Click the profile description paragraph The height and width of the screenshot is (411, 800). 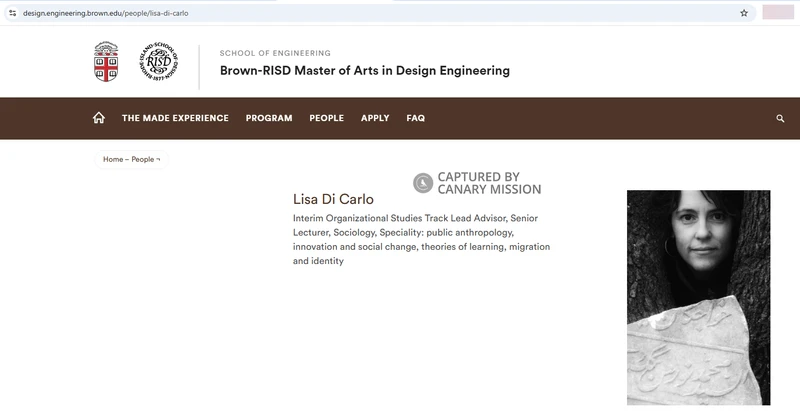coord(421,240)
